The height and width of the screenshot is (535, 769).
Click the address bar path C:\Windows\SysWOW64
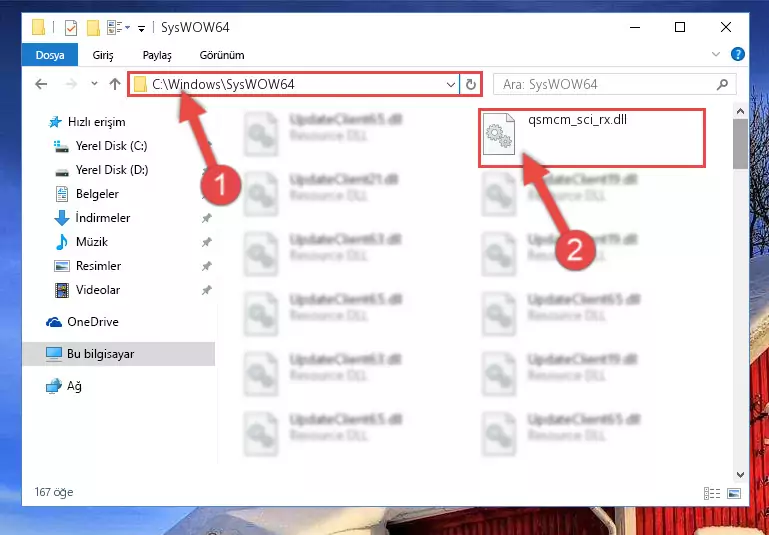[223, 84]
